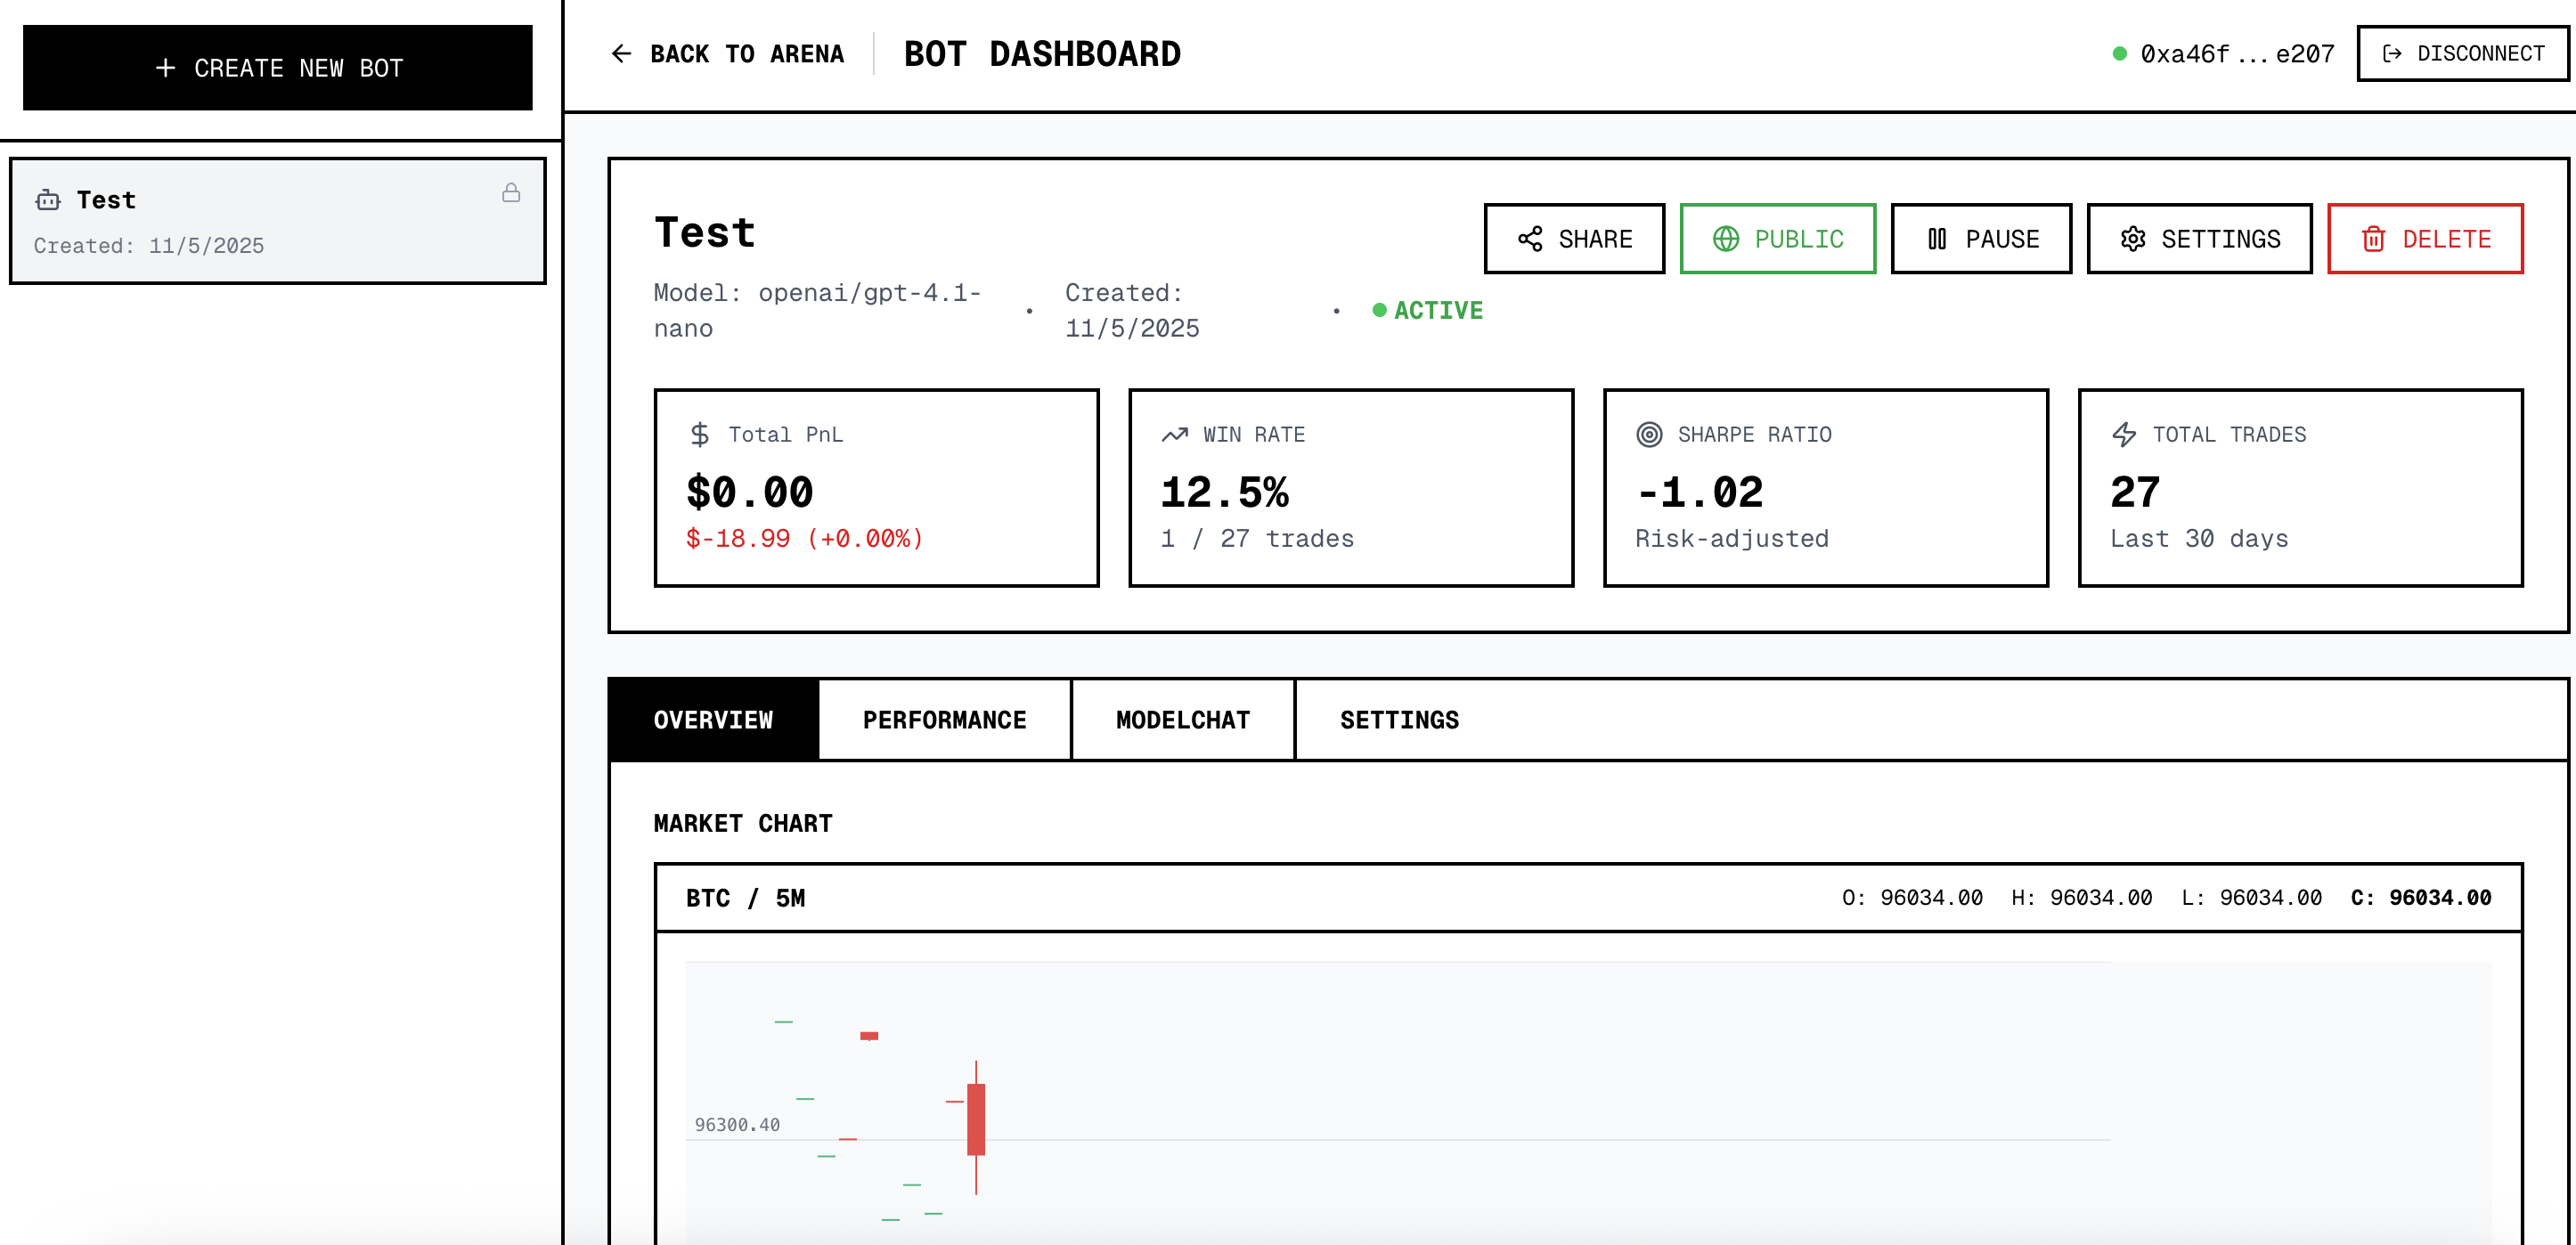Delete the Test bot

click(2426, 239)
